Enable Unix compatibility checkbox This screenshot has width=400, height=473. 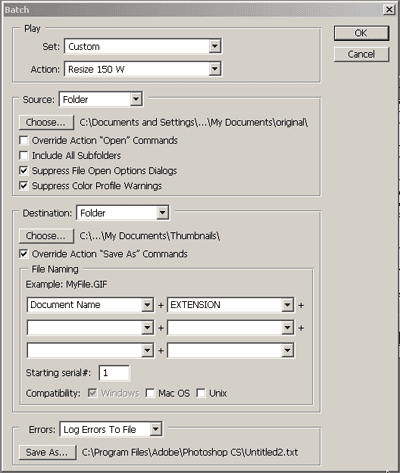pyautogui.click(x=201, y=393)
